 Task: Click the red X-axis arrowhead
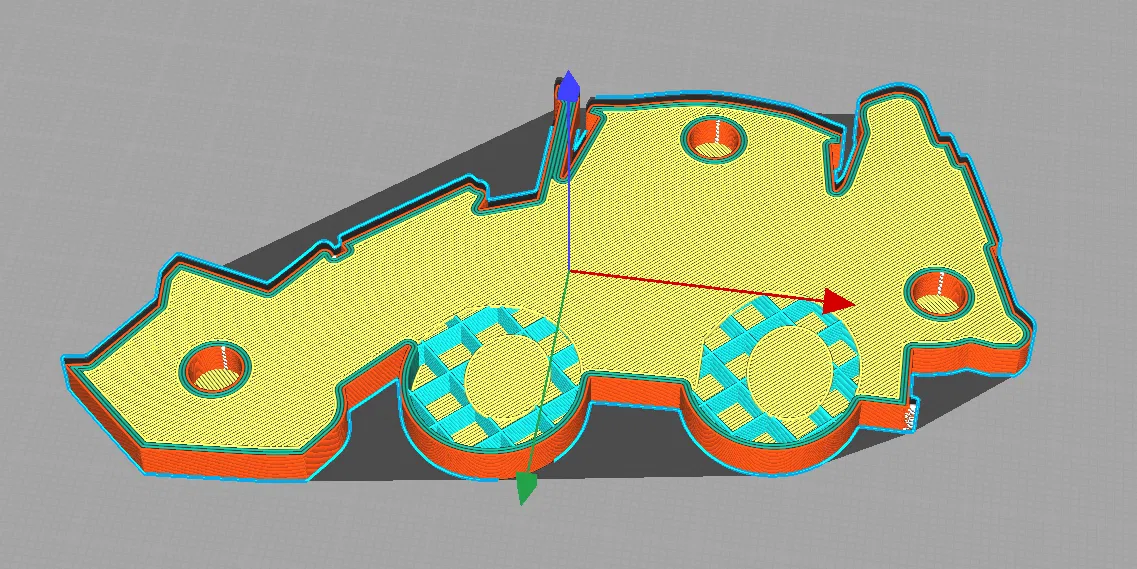(x=840, y=301)
